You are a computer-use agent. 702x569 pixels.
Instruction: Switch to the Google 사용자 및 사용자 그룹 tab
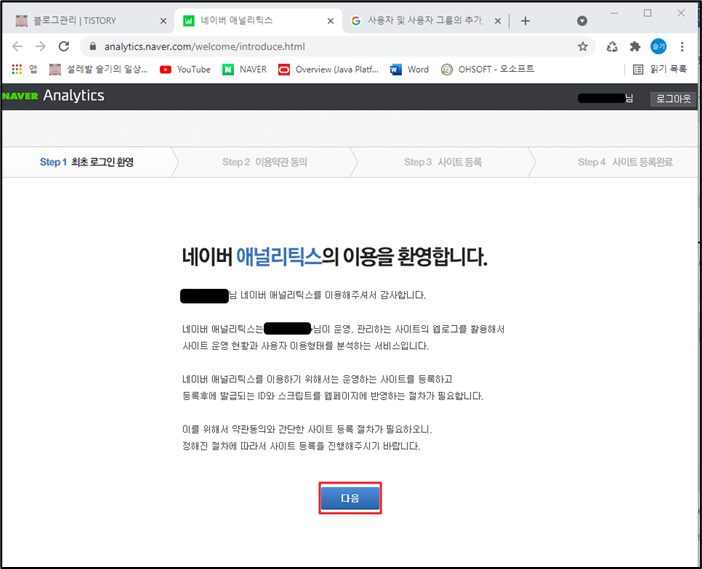click(424, 21)
